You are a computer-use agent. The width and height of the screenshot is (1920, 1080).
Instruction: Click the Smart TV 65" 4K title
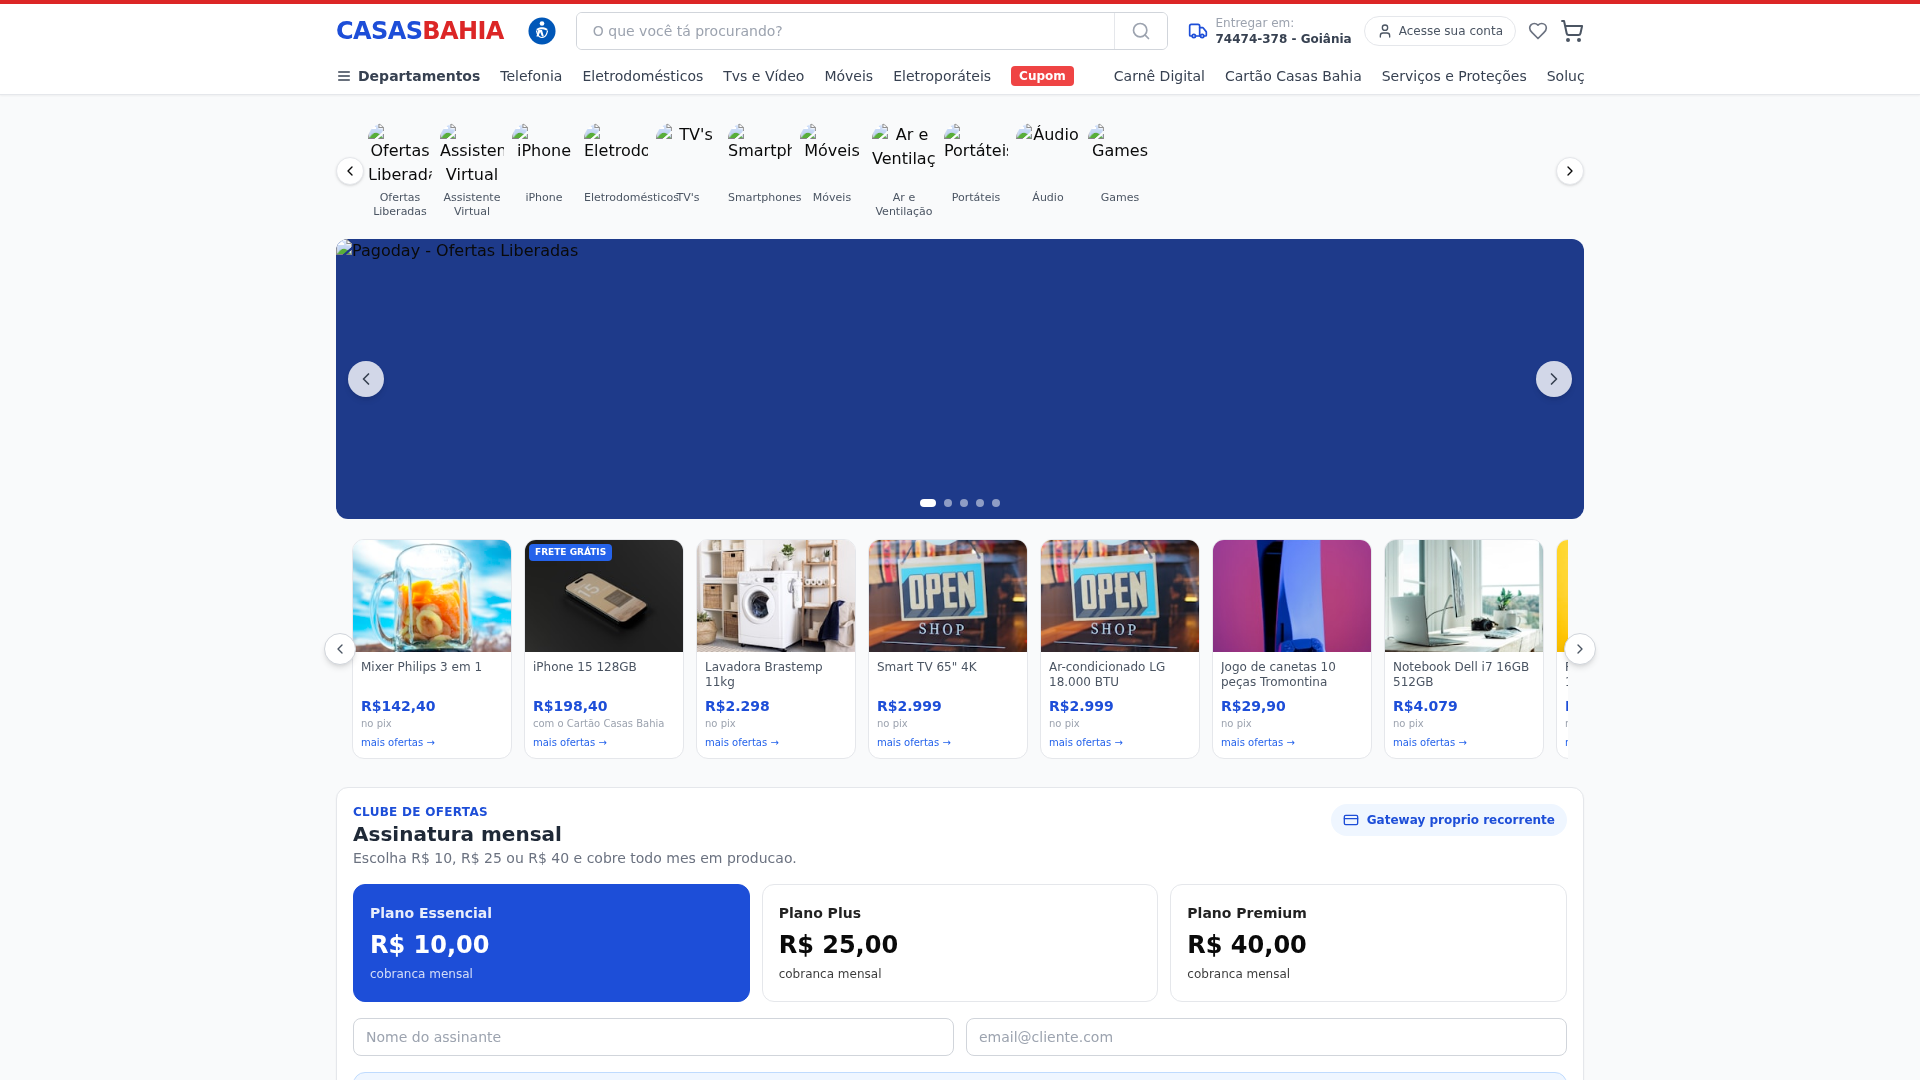pos(927,667)
